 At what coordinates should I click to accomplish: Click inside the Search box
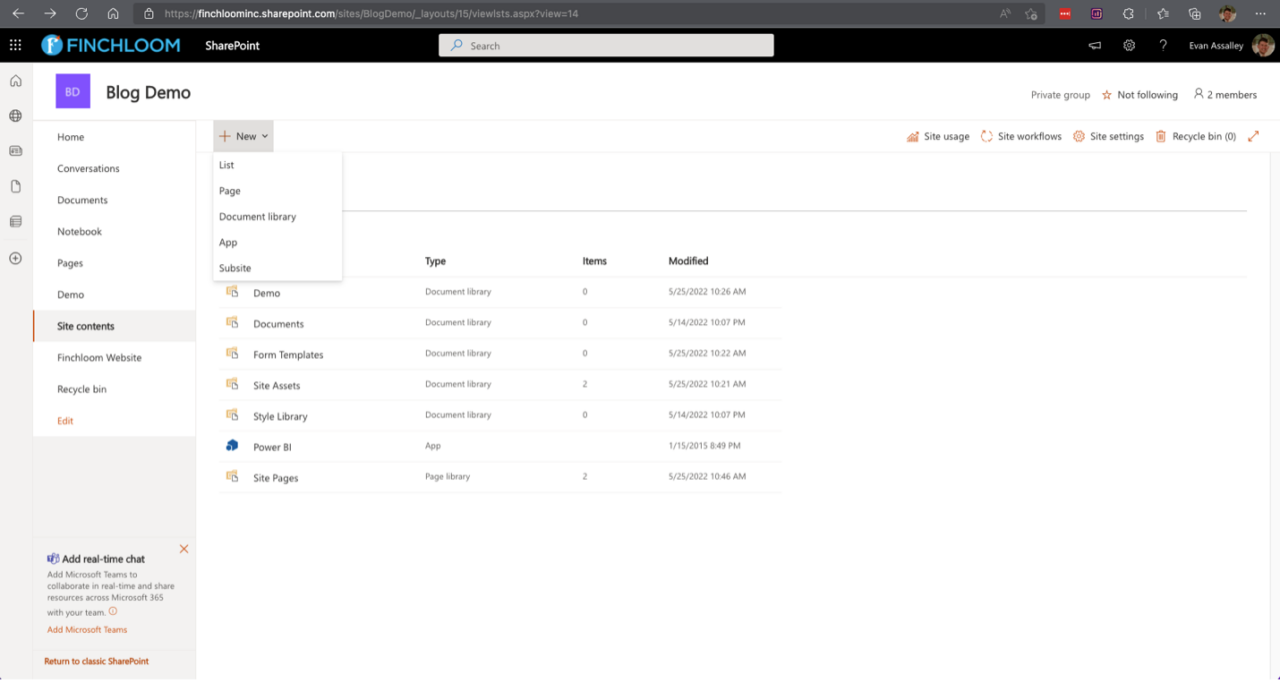(605, 45)
